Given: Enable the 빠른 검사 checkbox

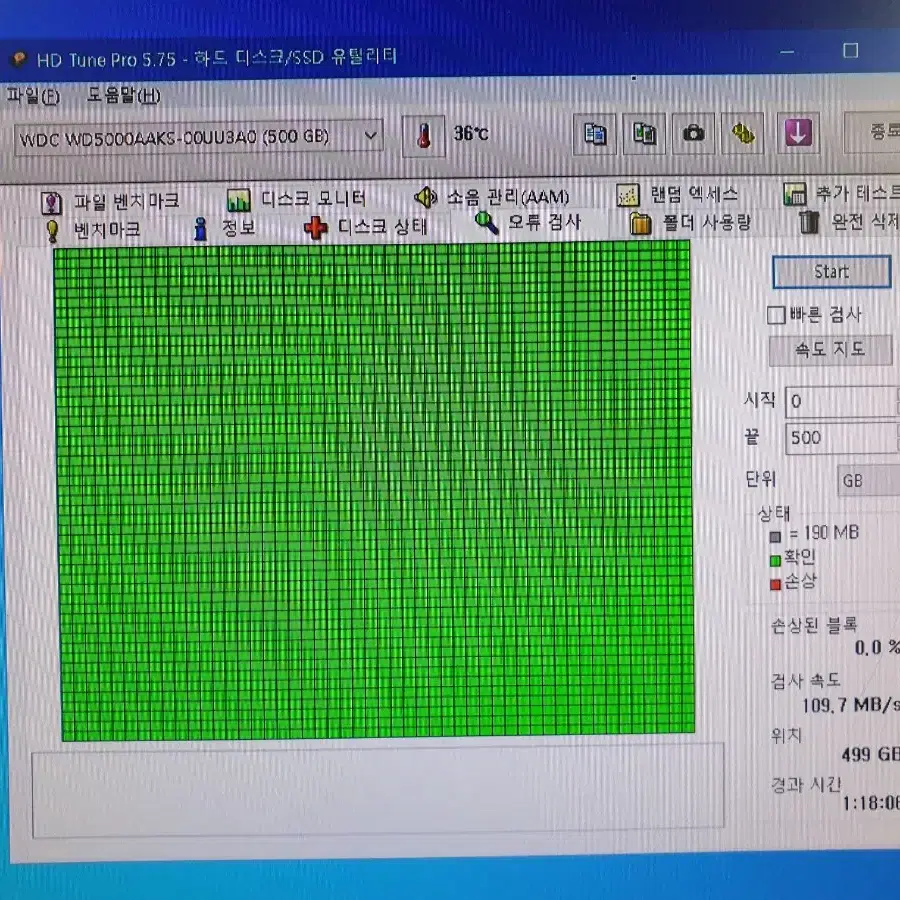Looking at the screenshot, I should (x=776, y=315).
